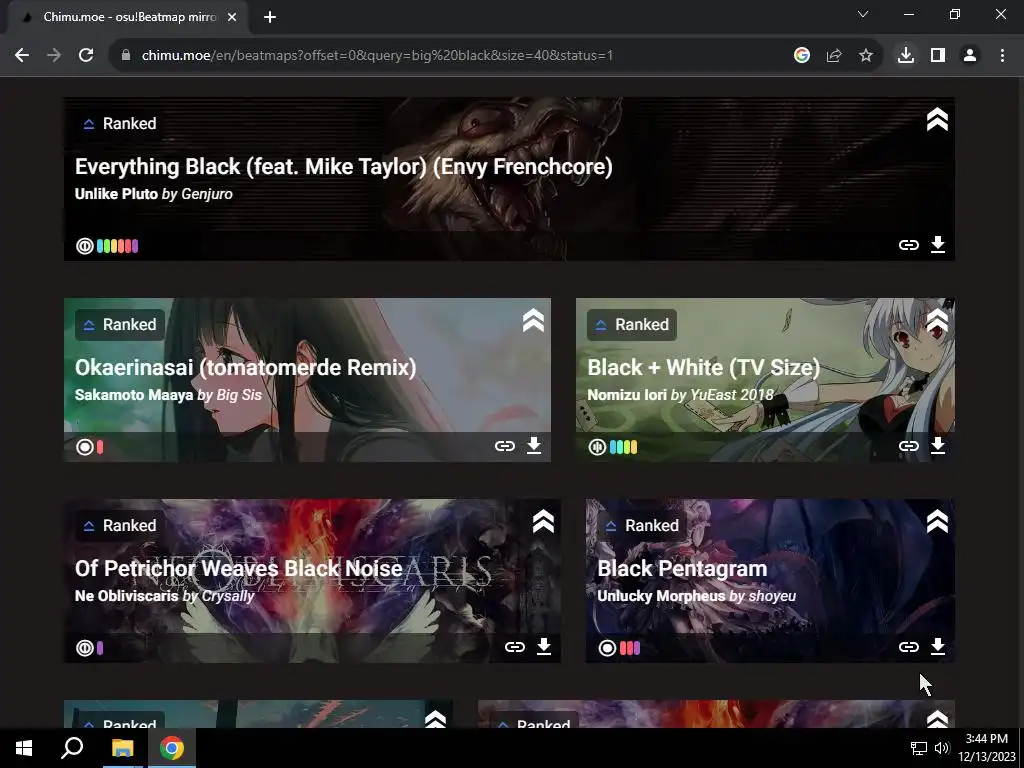Screen dimensions: 1024x768
Task: Click mania mode icon on Of Petrichor card
Action: (84, 648)
